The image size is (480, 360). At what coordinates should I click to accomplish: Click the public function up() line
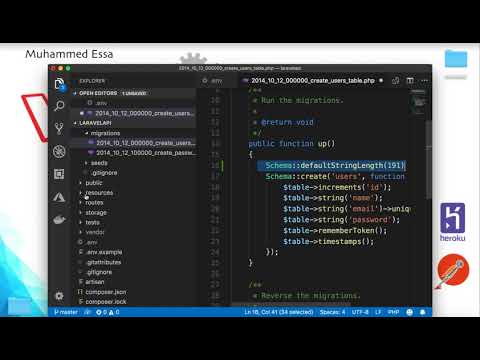coord(291,144)
